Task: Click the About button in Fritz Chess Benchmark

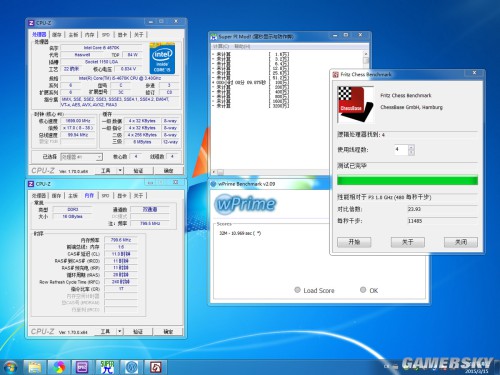Action: 407,242
